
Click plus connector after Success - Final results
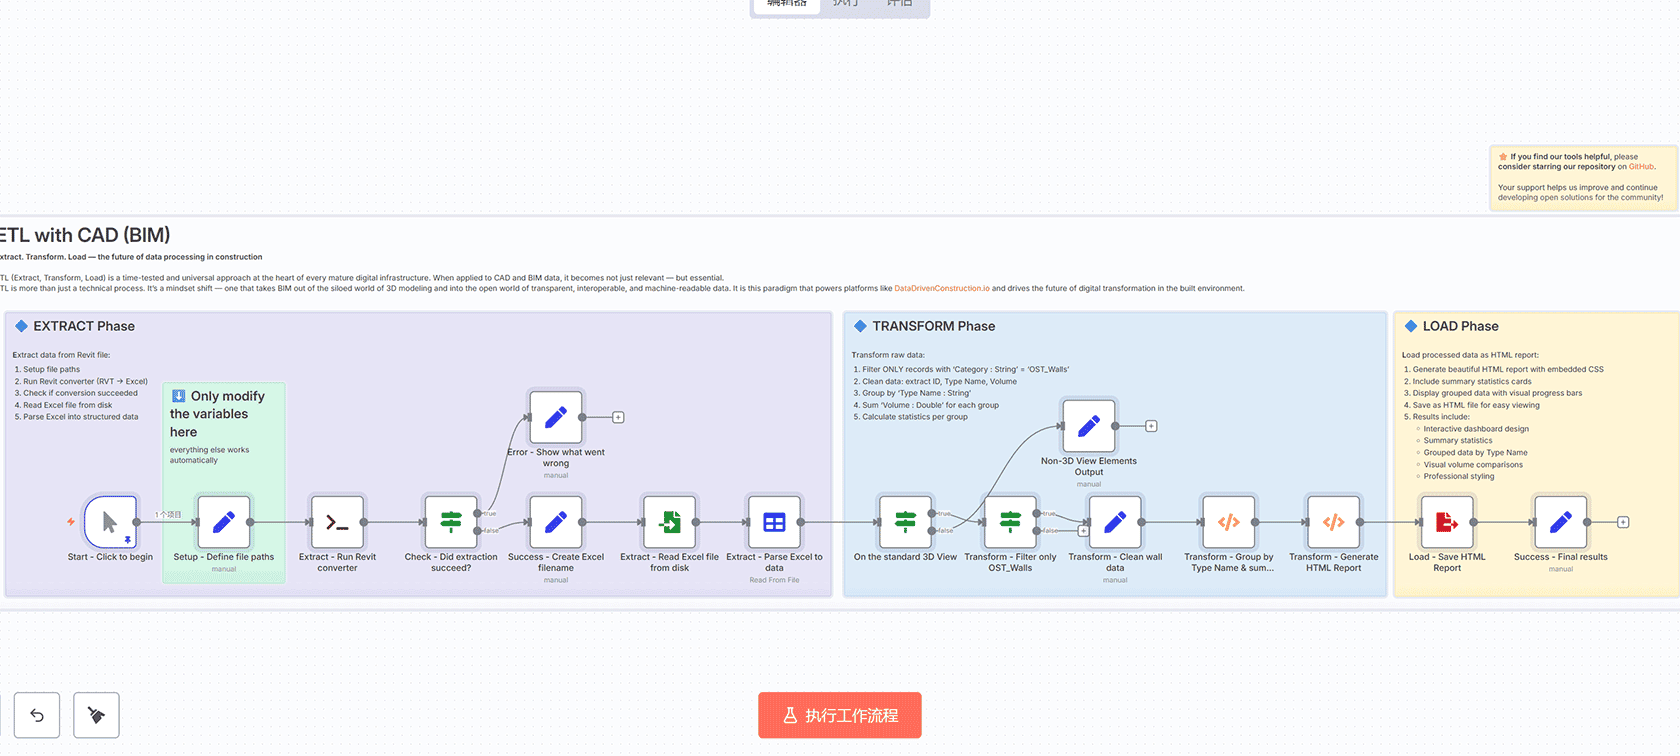1623,522
